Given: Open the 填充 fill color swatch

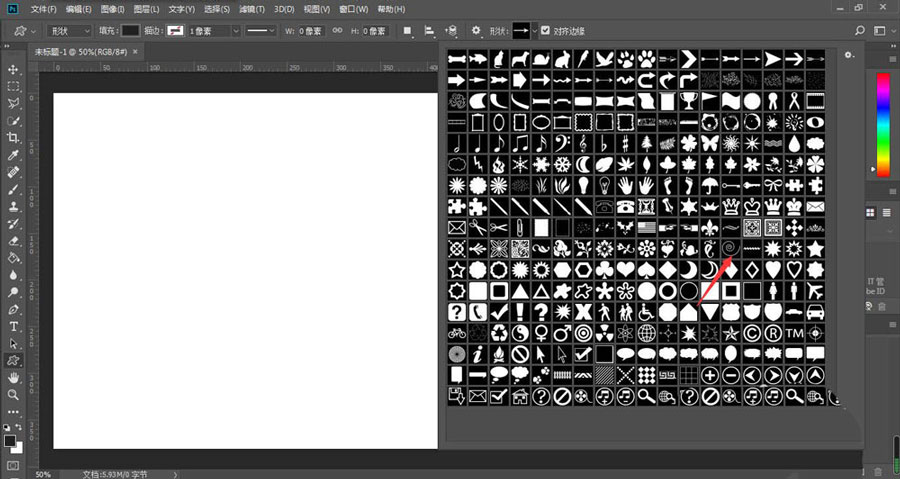Looking at the screenshot, I should (x=130, y=31).
